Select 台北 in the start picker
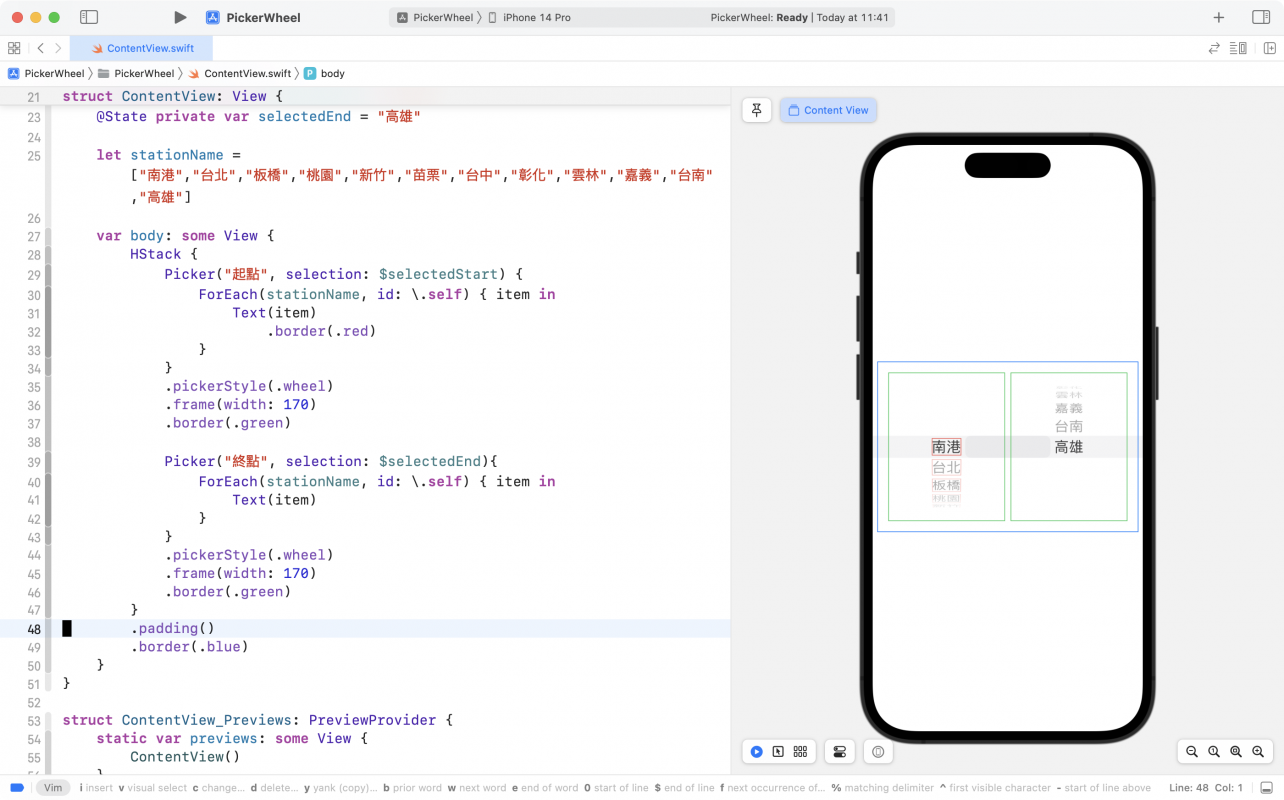Viewport: 1284px width, 800px height. point(946,467)
